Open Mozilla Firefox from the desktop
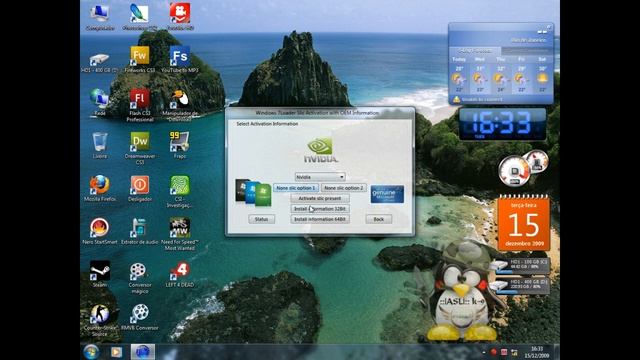This screenshot has width=640, height=360. [100, 188]
